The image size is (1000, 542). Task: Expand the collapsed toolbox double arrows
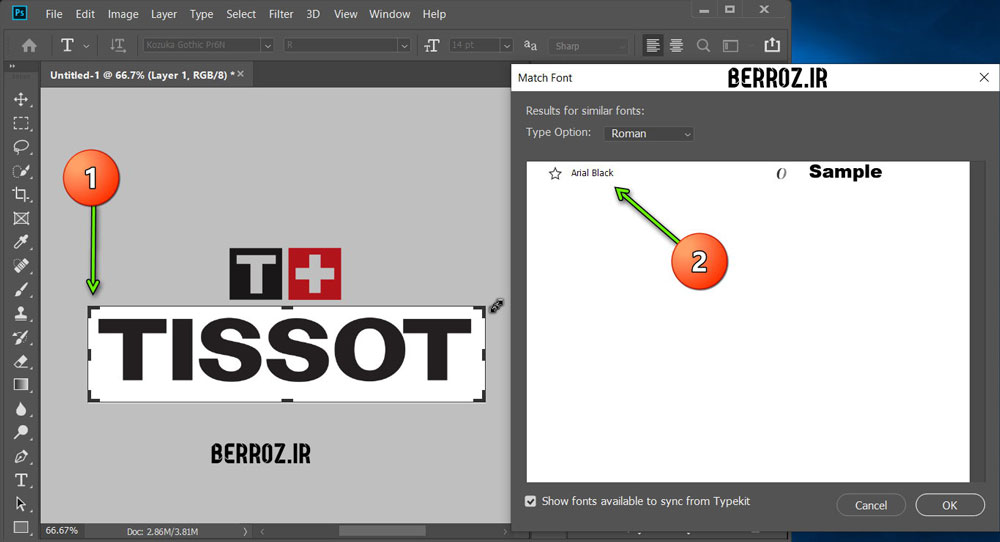point(12,66)
